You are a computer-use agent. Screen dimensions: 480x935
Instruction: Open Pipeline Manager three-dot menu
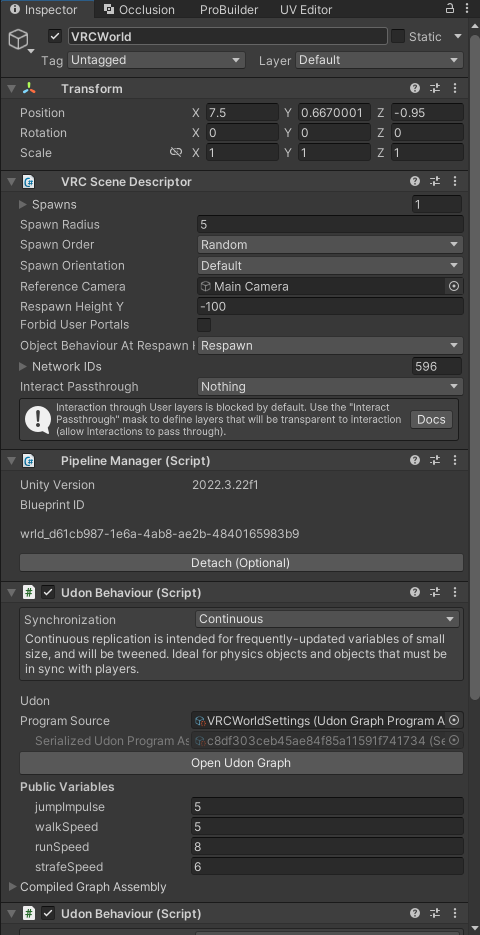[455, 460]
